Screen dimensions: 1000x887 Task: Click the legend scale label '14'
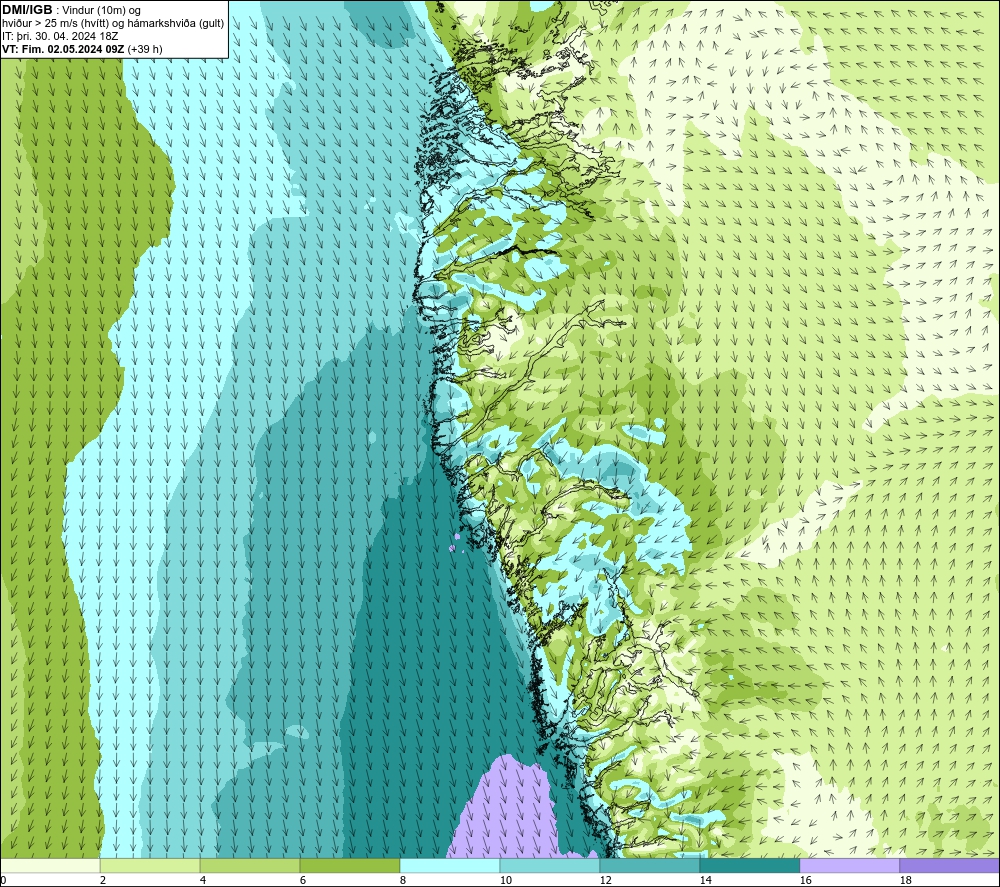pyautogui.click(x=705, y=880)
